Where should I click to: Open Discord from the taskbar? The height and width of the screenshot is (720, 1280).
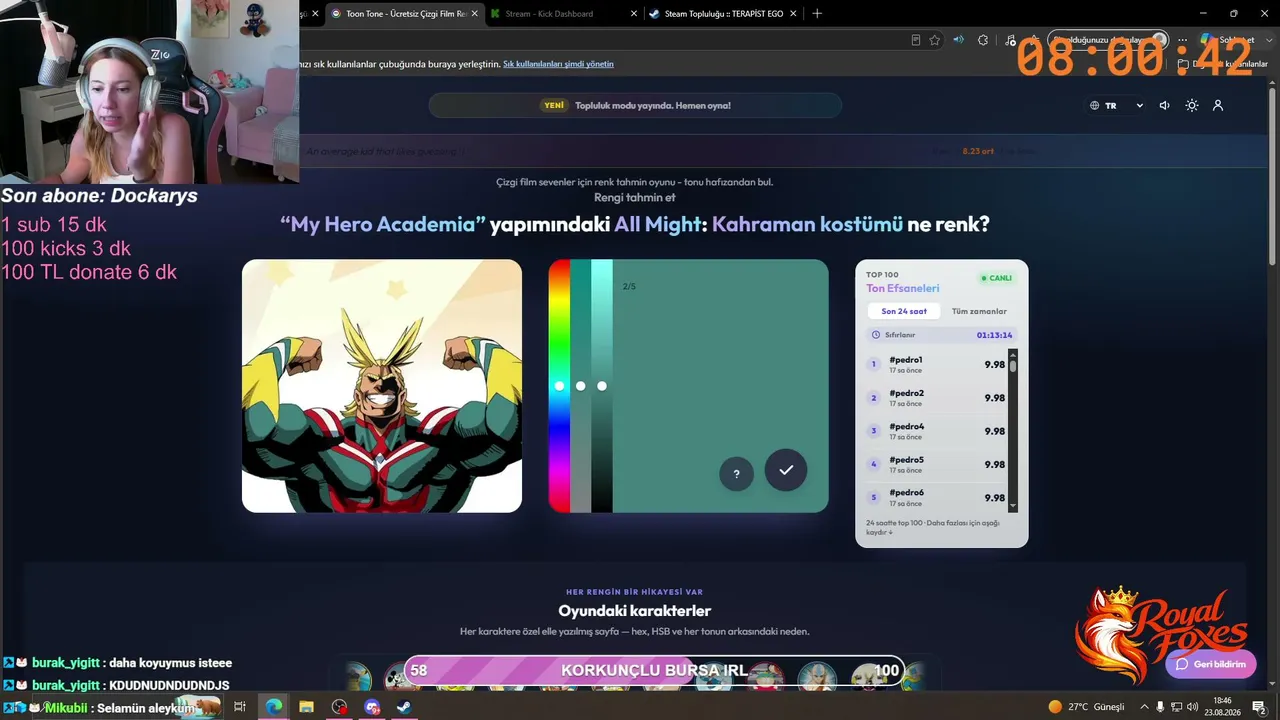click(372, 707)
